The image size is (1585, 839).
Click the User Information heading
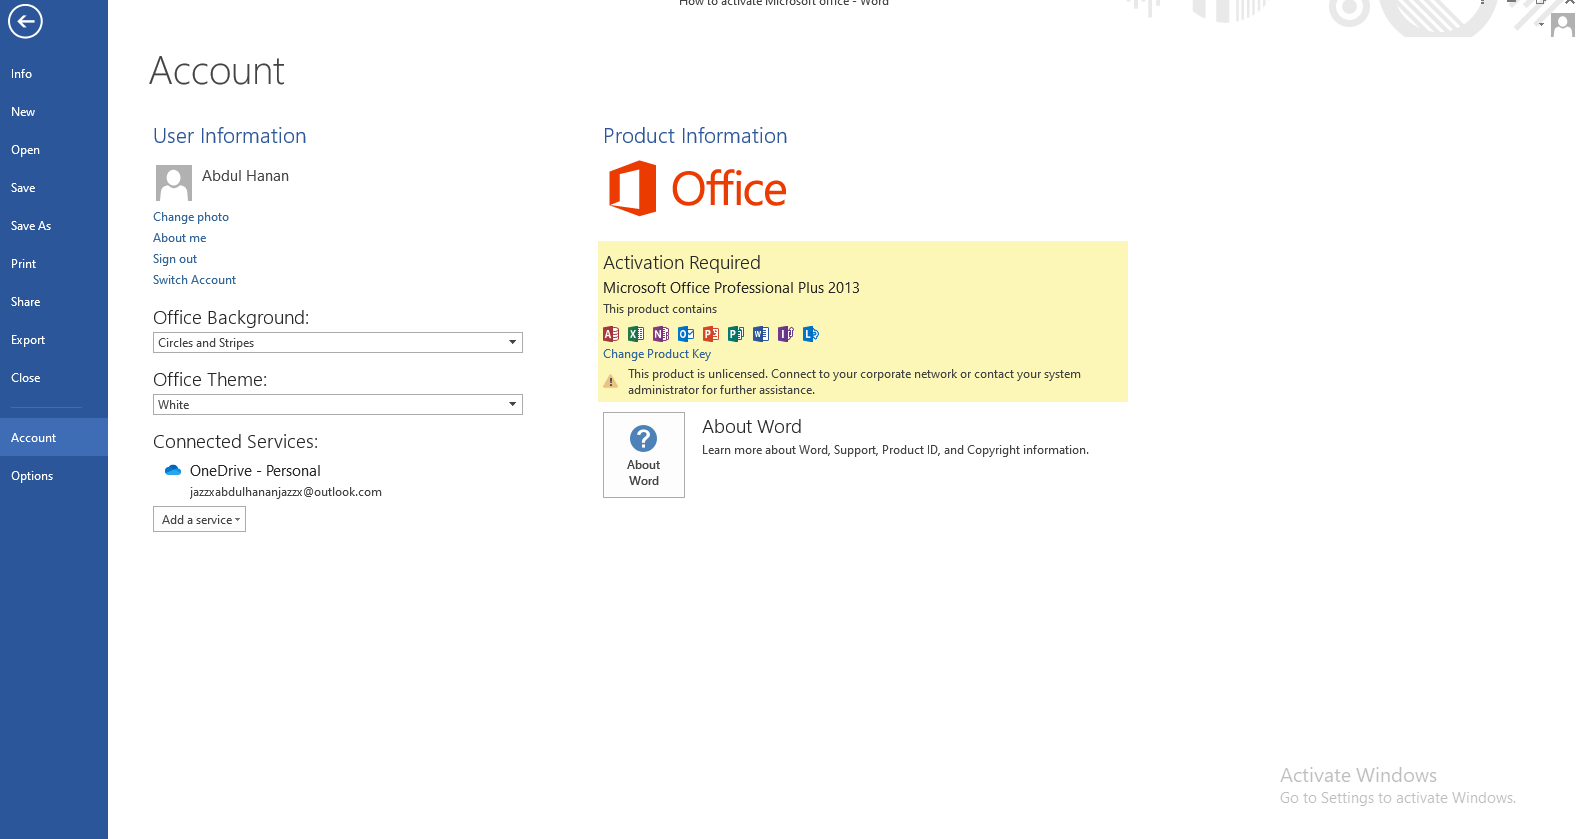click(230, 136)
